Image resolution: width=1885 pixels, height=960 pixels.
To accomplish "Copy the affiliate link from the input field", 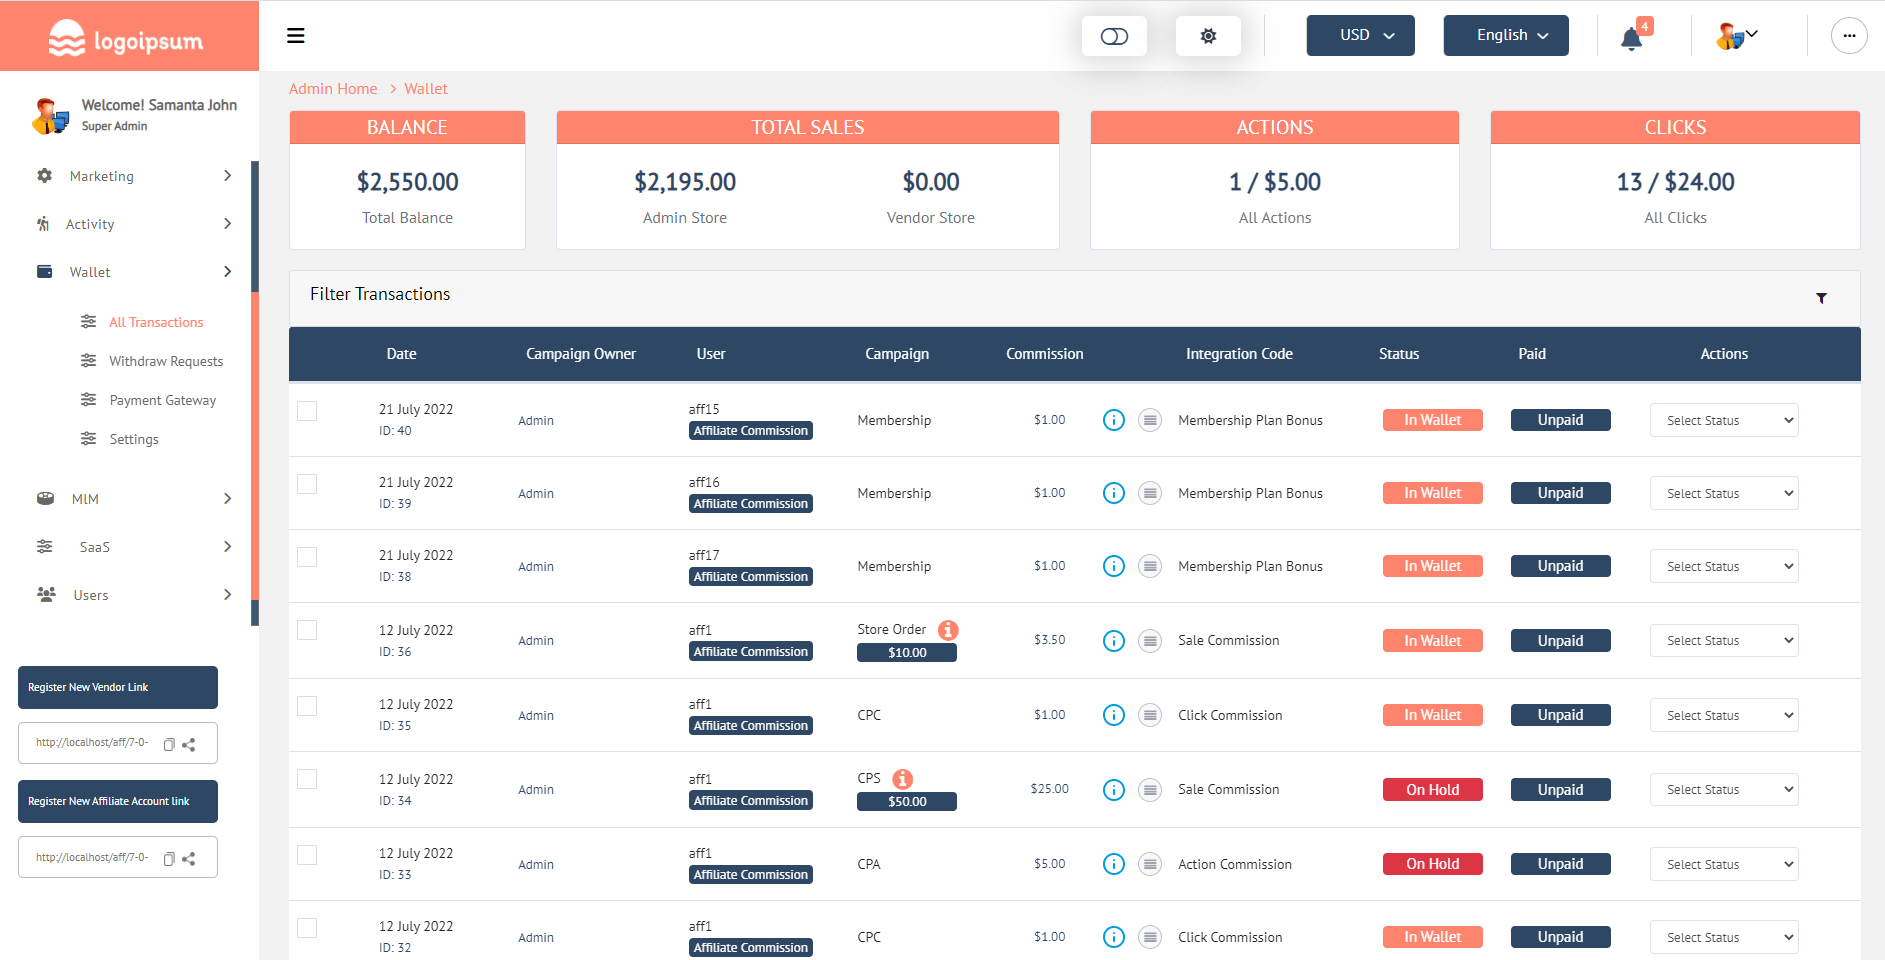I will pos(170,857).
